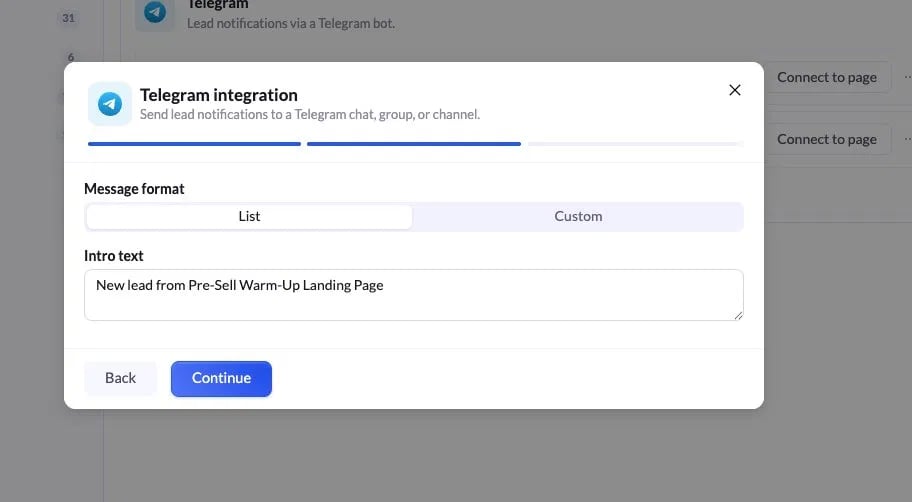Image resolution: width=912 pixels, height=502 pixels.
Task: Switch to the Custom message format
Action: pos(578,216)
